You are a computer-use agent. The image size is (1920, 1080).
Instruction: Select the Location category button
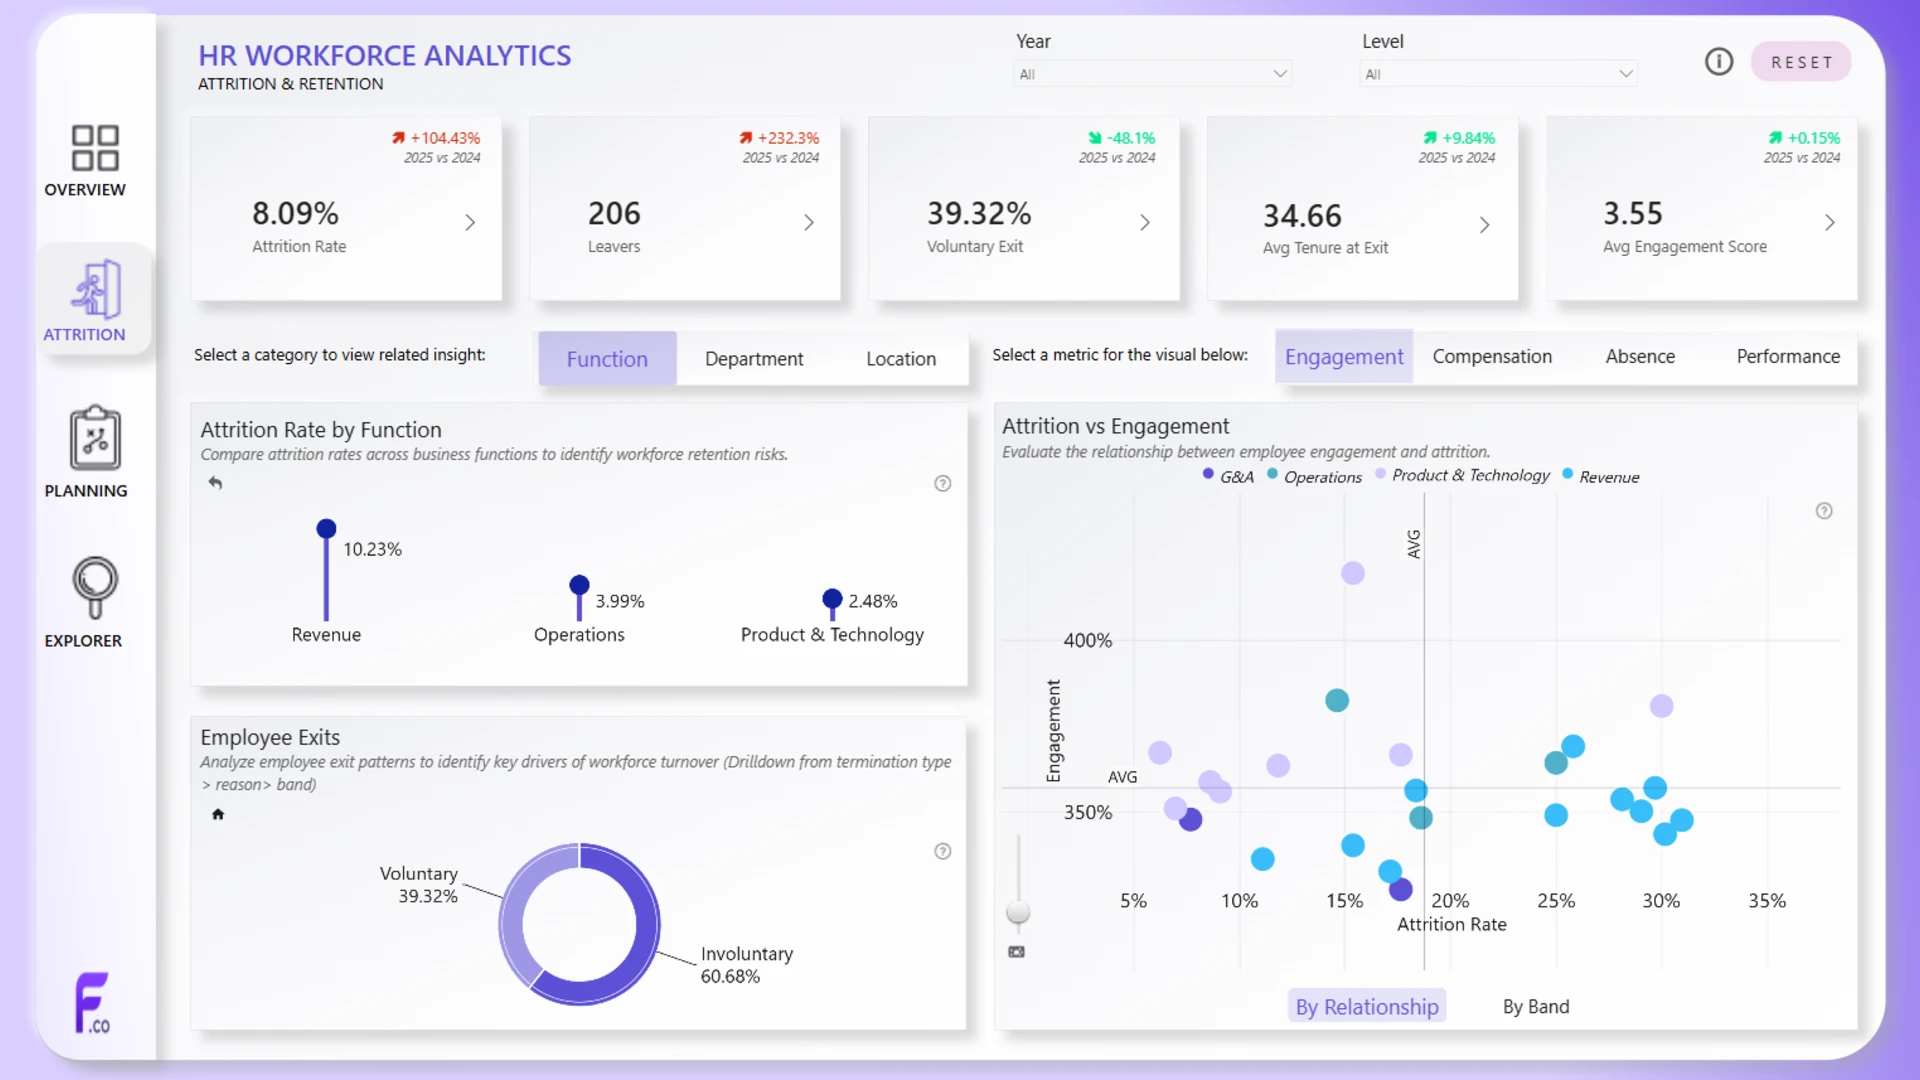tap(901, 359)
